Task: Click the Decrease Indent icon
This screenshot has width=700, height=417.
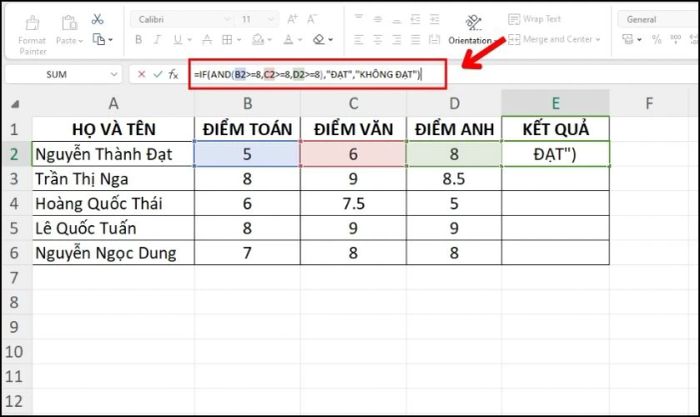Action: pos(415,19)
